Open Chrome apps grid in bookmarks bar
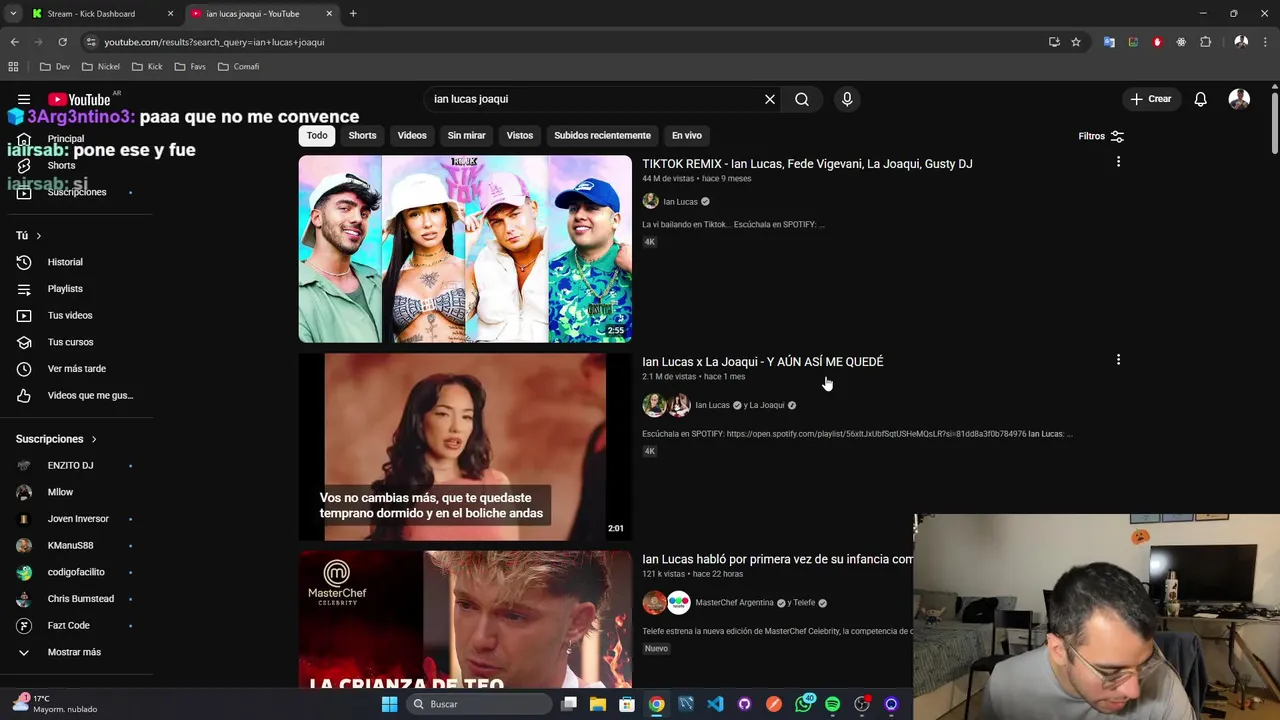Image resolution: width=1280 pixels, height=720 pixels. [x=13, y=67]
